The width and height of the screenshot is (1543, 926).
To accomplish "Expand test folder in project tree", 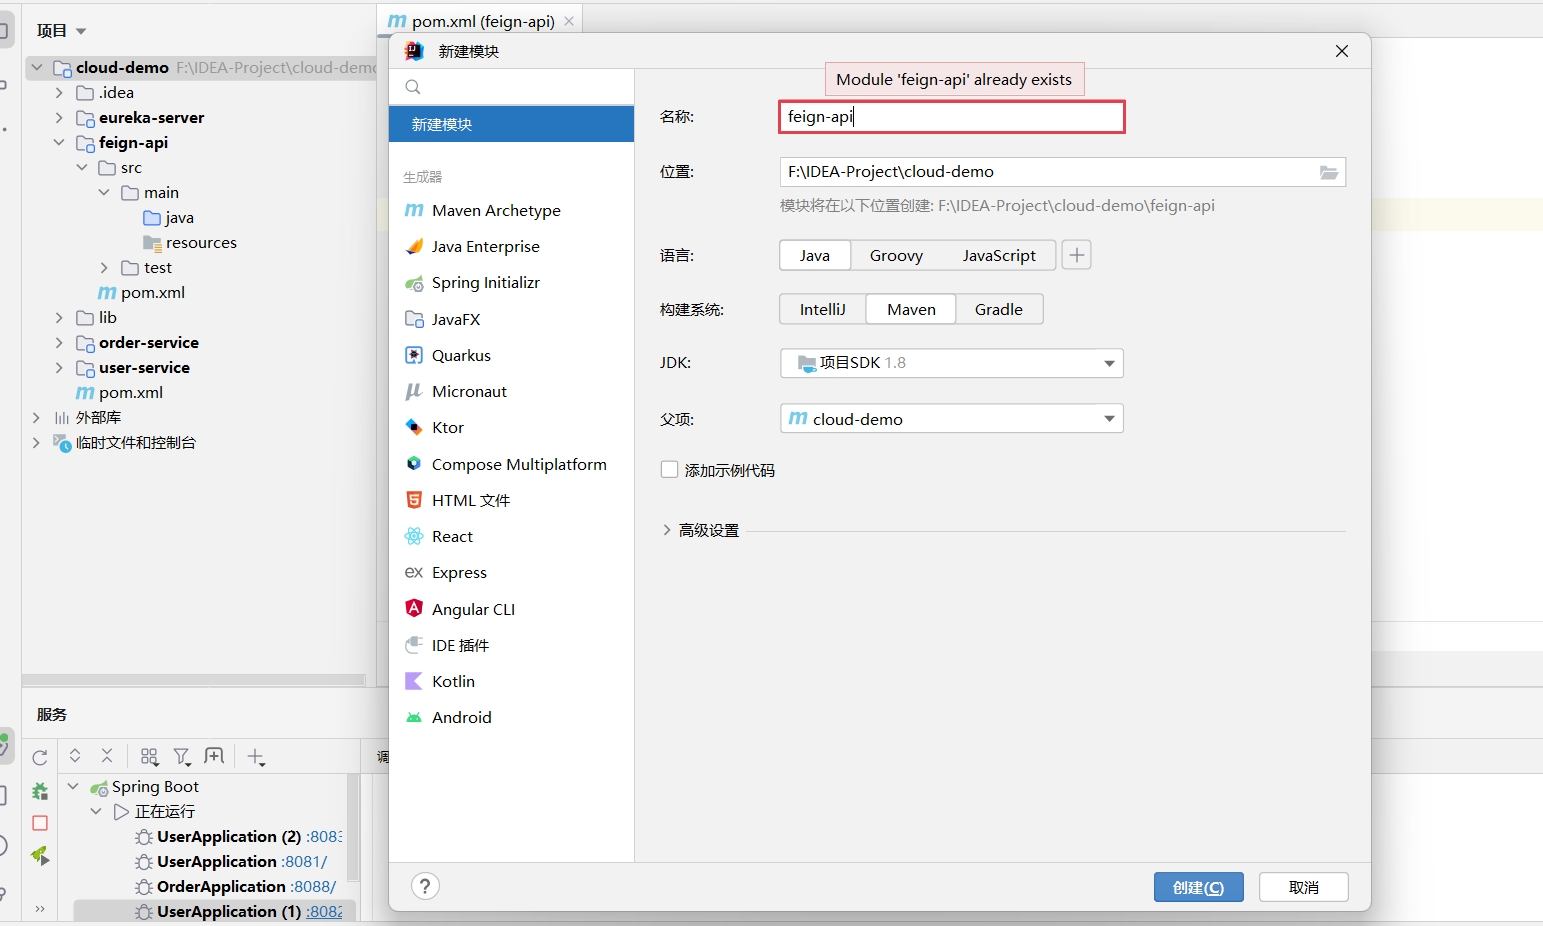I will 104,267.
